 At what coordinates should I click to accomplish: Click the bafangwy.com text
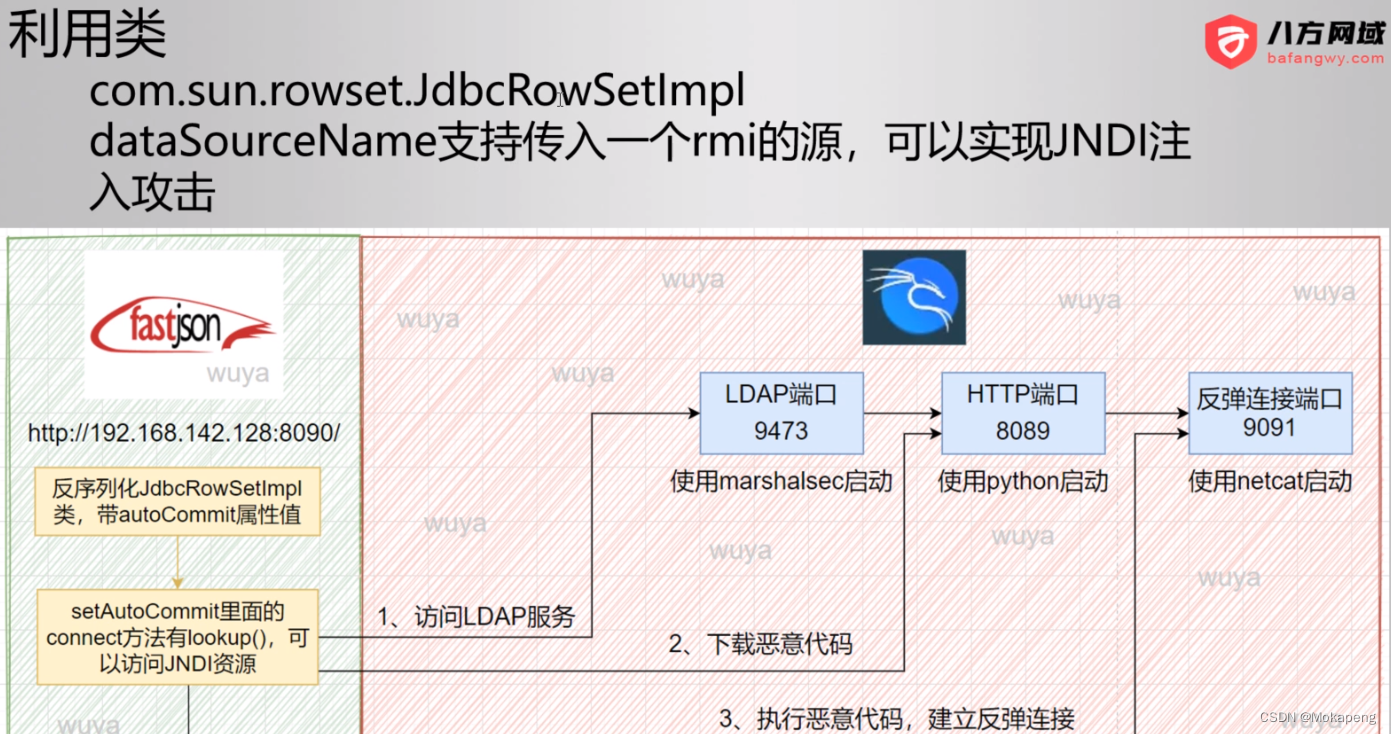point(1325,58)
